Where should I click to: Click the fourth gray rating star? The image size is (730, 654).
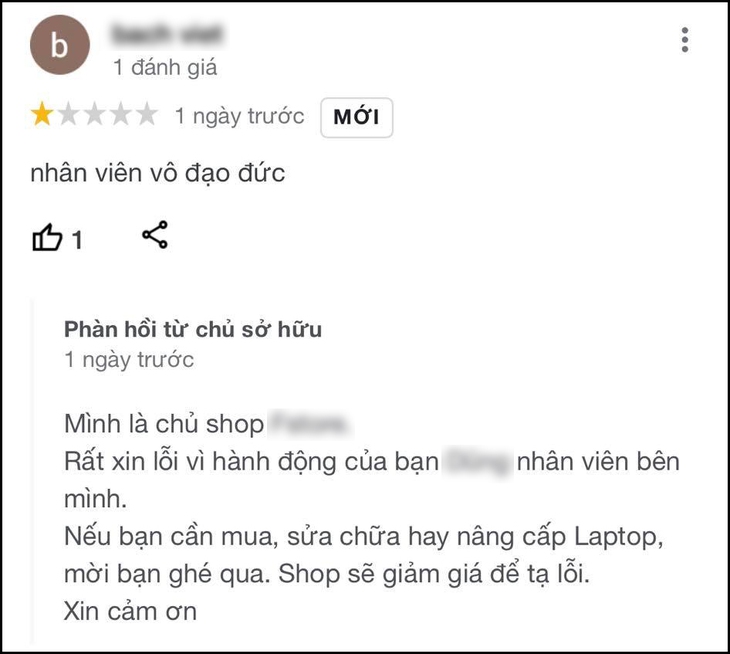pos(121,114)
